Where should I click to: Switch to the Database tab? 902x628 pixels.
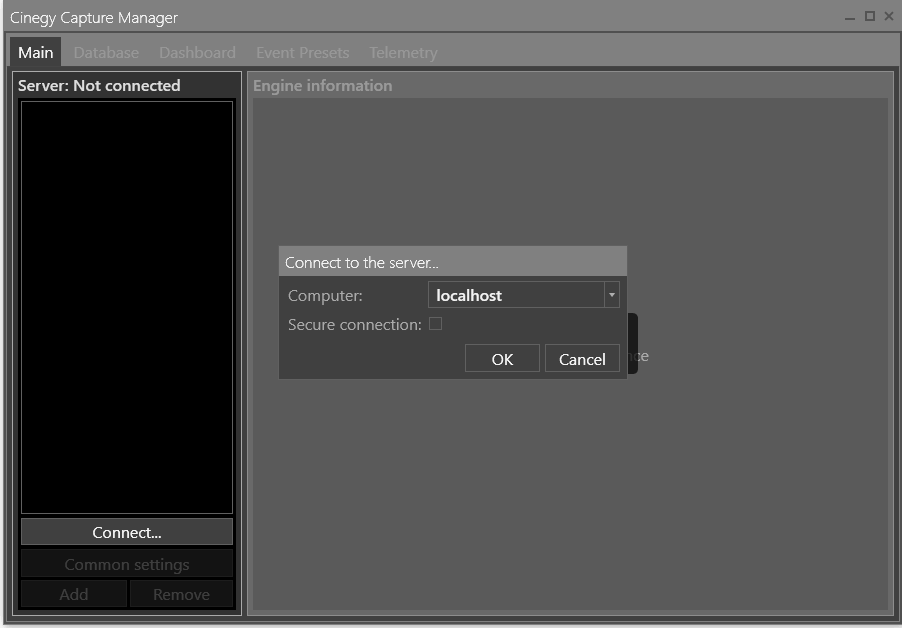pos(105,52)
